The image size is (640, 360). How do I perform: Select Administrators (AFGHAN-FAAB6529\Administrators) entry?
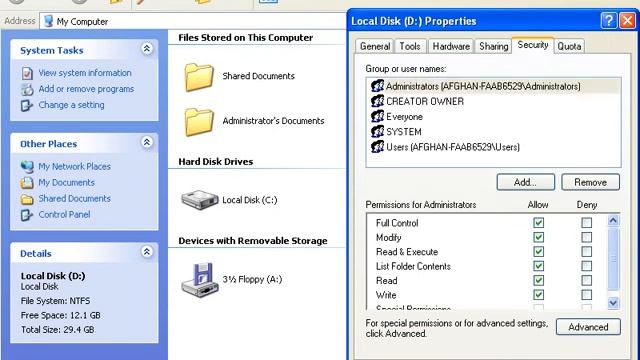pyautogui.click(x=483, y=87)
